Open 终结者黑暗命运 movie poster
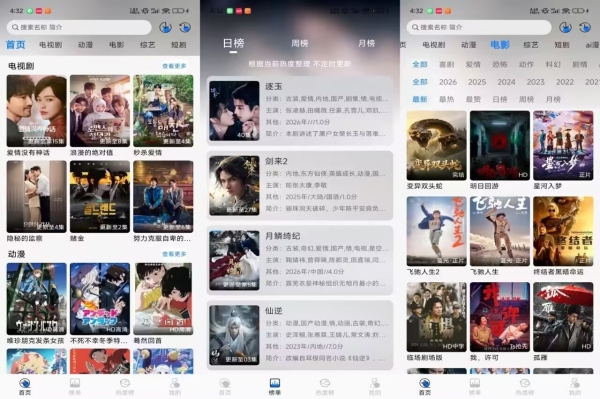 563,231
